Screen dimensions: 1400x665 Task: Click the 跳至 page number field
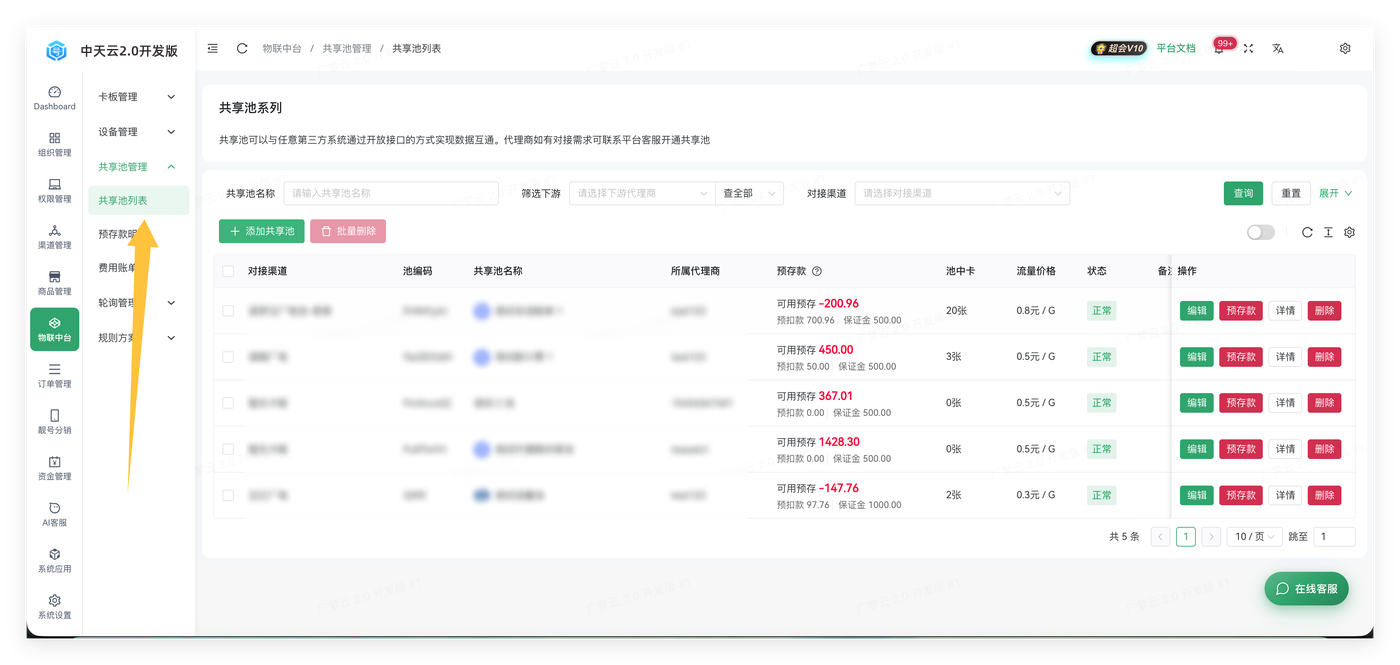tap(1335, 537)
